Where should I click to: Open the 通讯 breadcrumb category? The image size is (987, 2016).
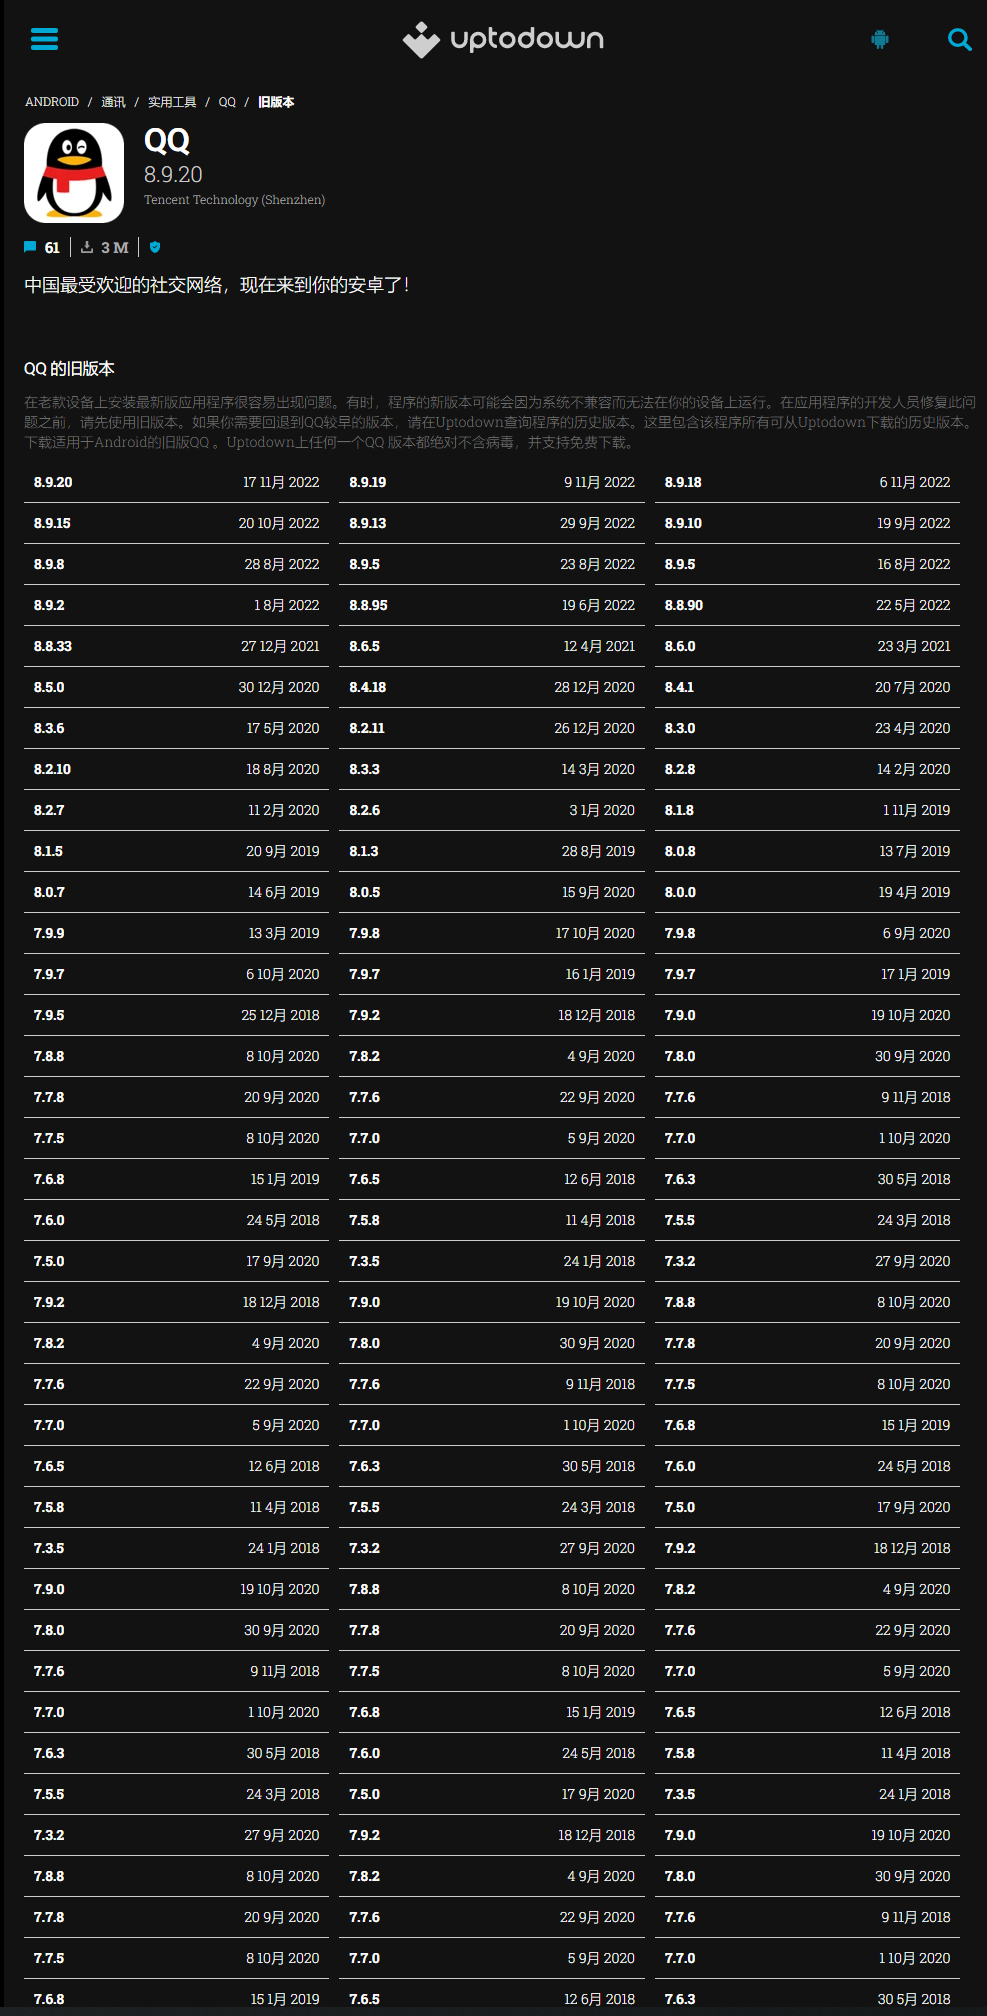click(113, 102)
